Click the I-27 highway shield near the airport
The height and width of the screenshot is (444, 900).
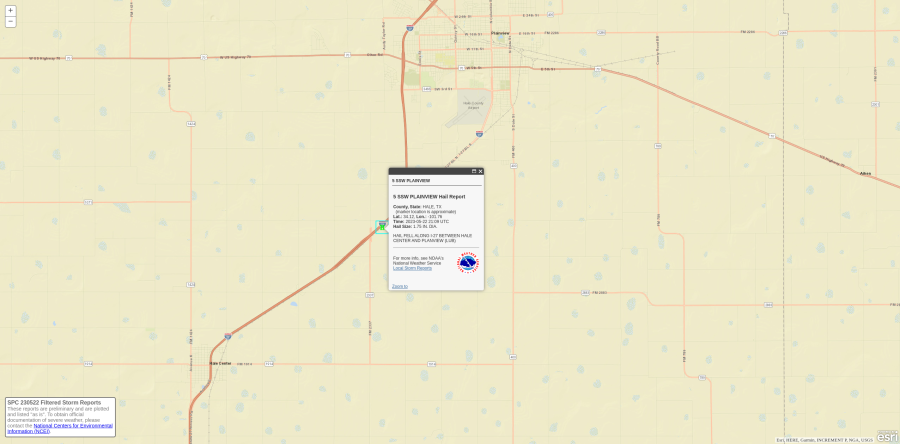click(x=479, y=133)
